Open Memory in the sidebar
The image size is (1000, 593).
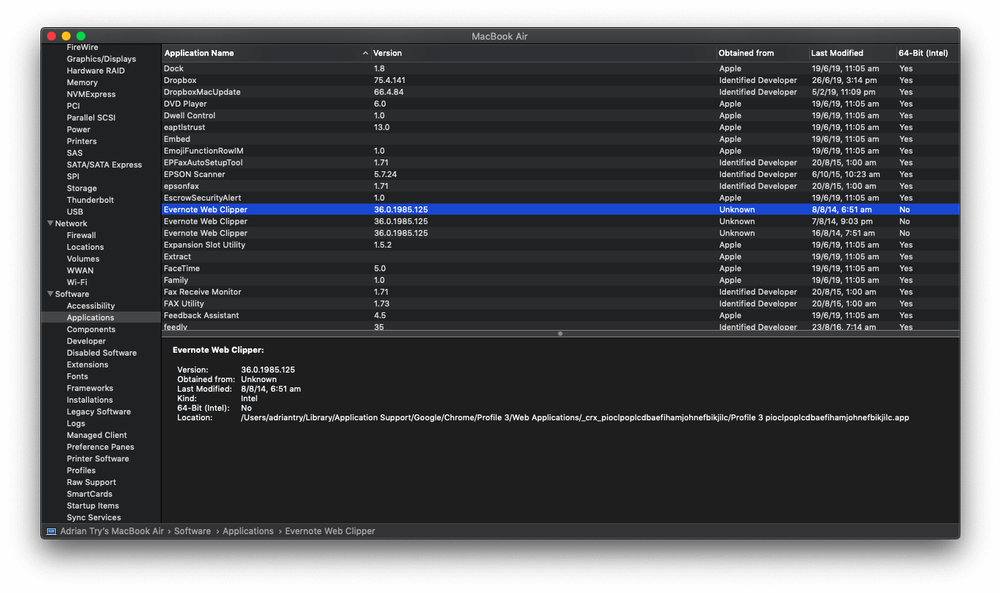82,82
